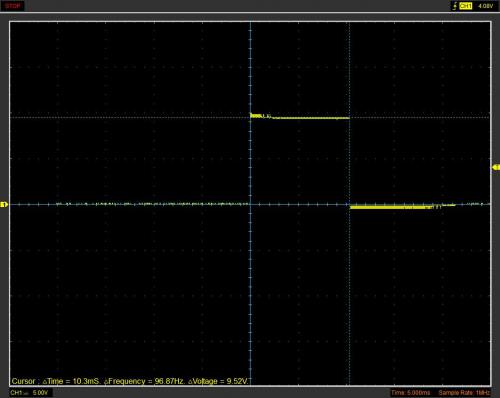The width and height of the screenshot is (500, 398).
Task: Select the trigger rising-edge slope icon
Action: pyautogui.click(x=454, y=6)
